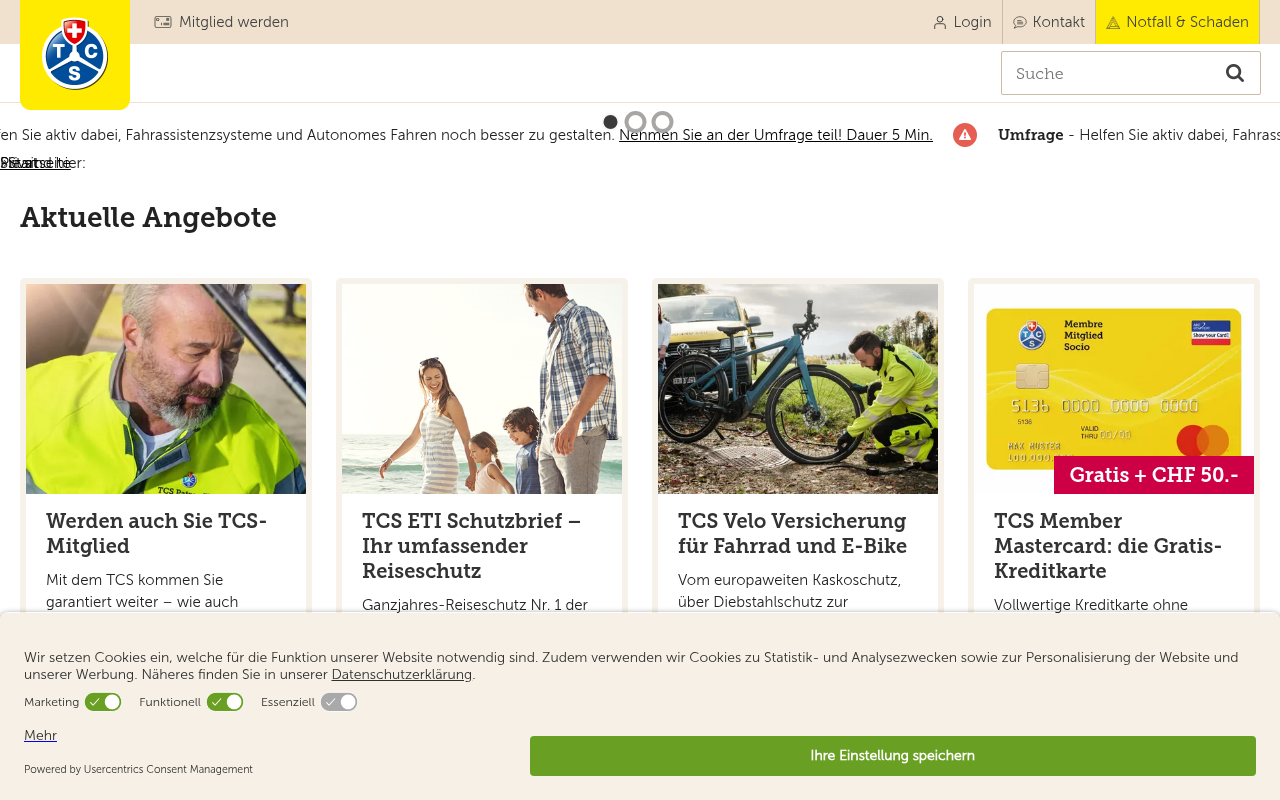
Task: Open Notfall & Schaden
Action: (1177, 22)
